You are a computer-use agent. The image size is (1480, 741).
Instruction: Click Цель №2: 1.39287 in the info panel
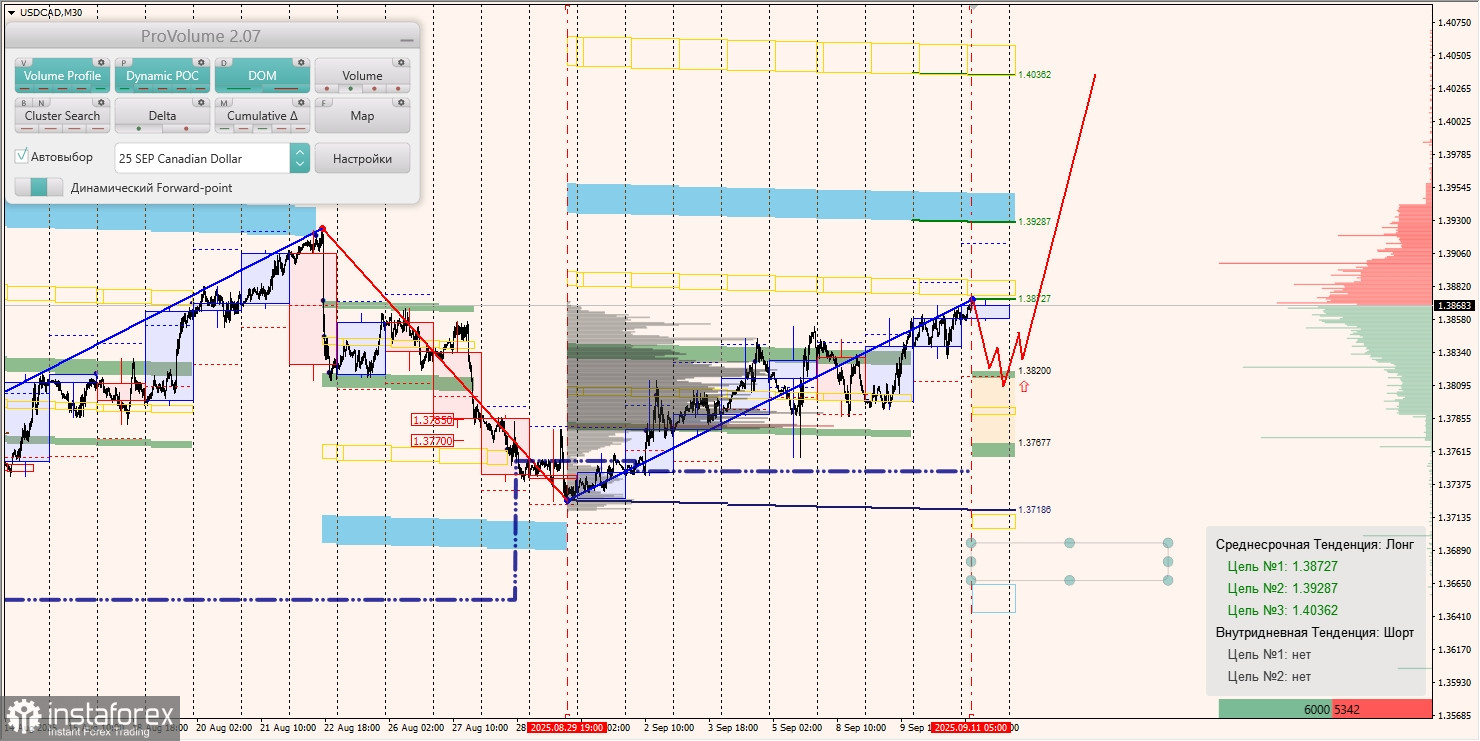click(x=1283, y=588)
